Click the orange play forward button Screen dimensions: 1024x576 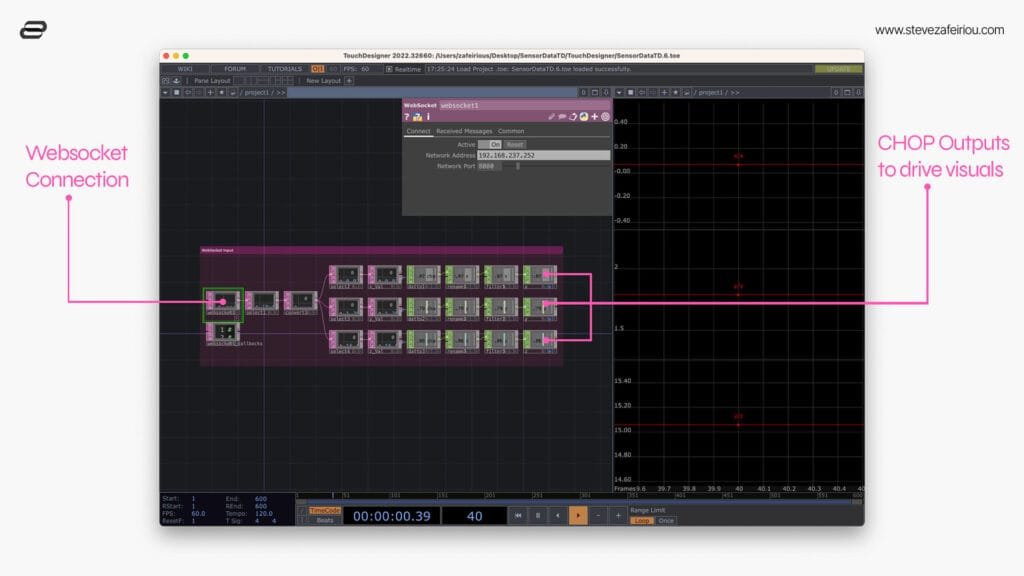point(578,516)
